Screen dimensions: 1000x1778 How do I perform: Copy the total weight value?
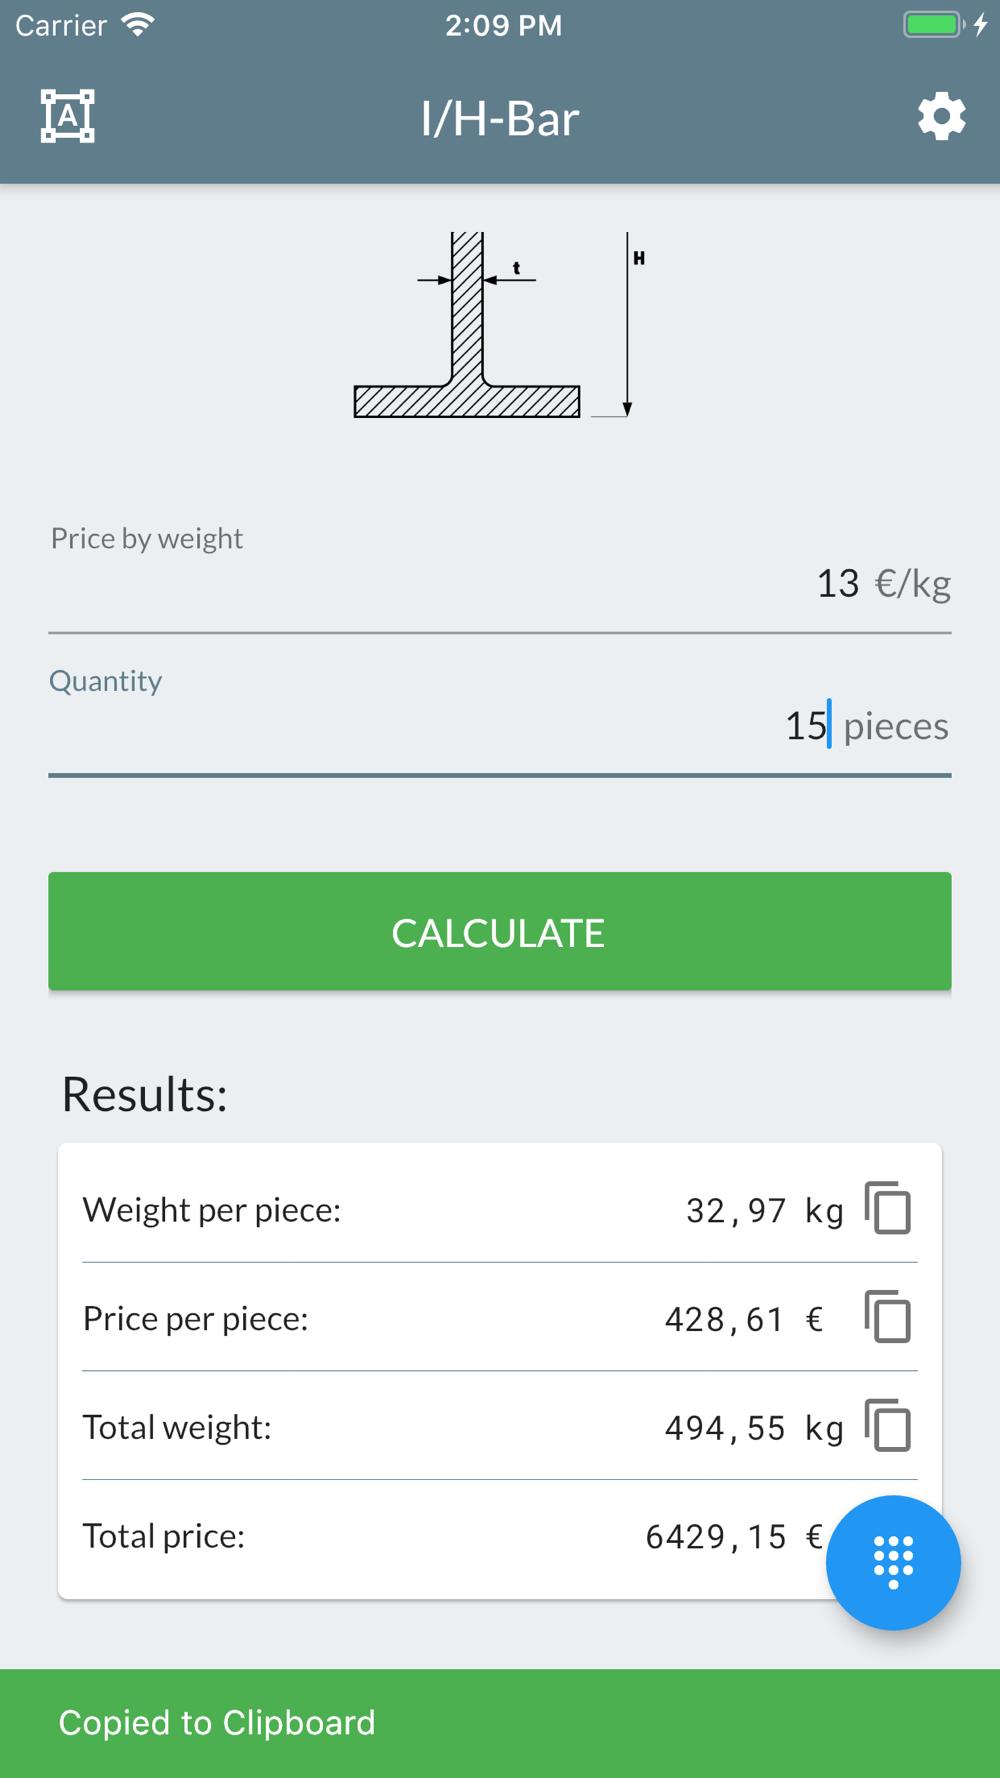pos(888,1425)
